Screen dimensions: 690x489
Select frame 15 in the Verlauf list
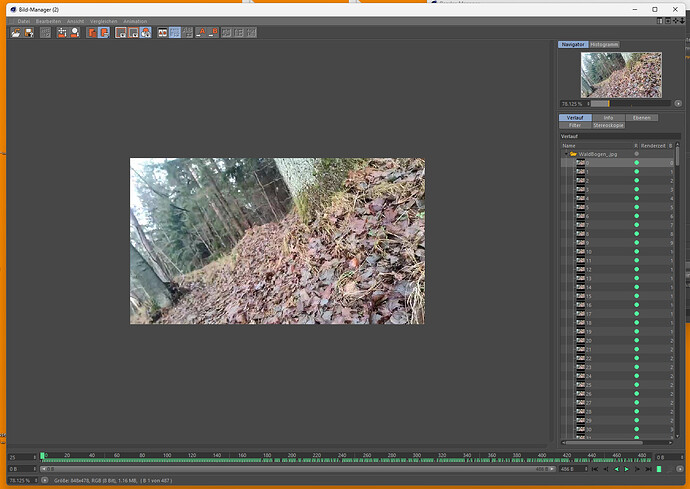[617, 296]
